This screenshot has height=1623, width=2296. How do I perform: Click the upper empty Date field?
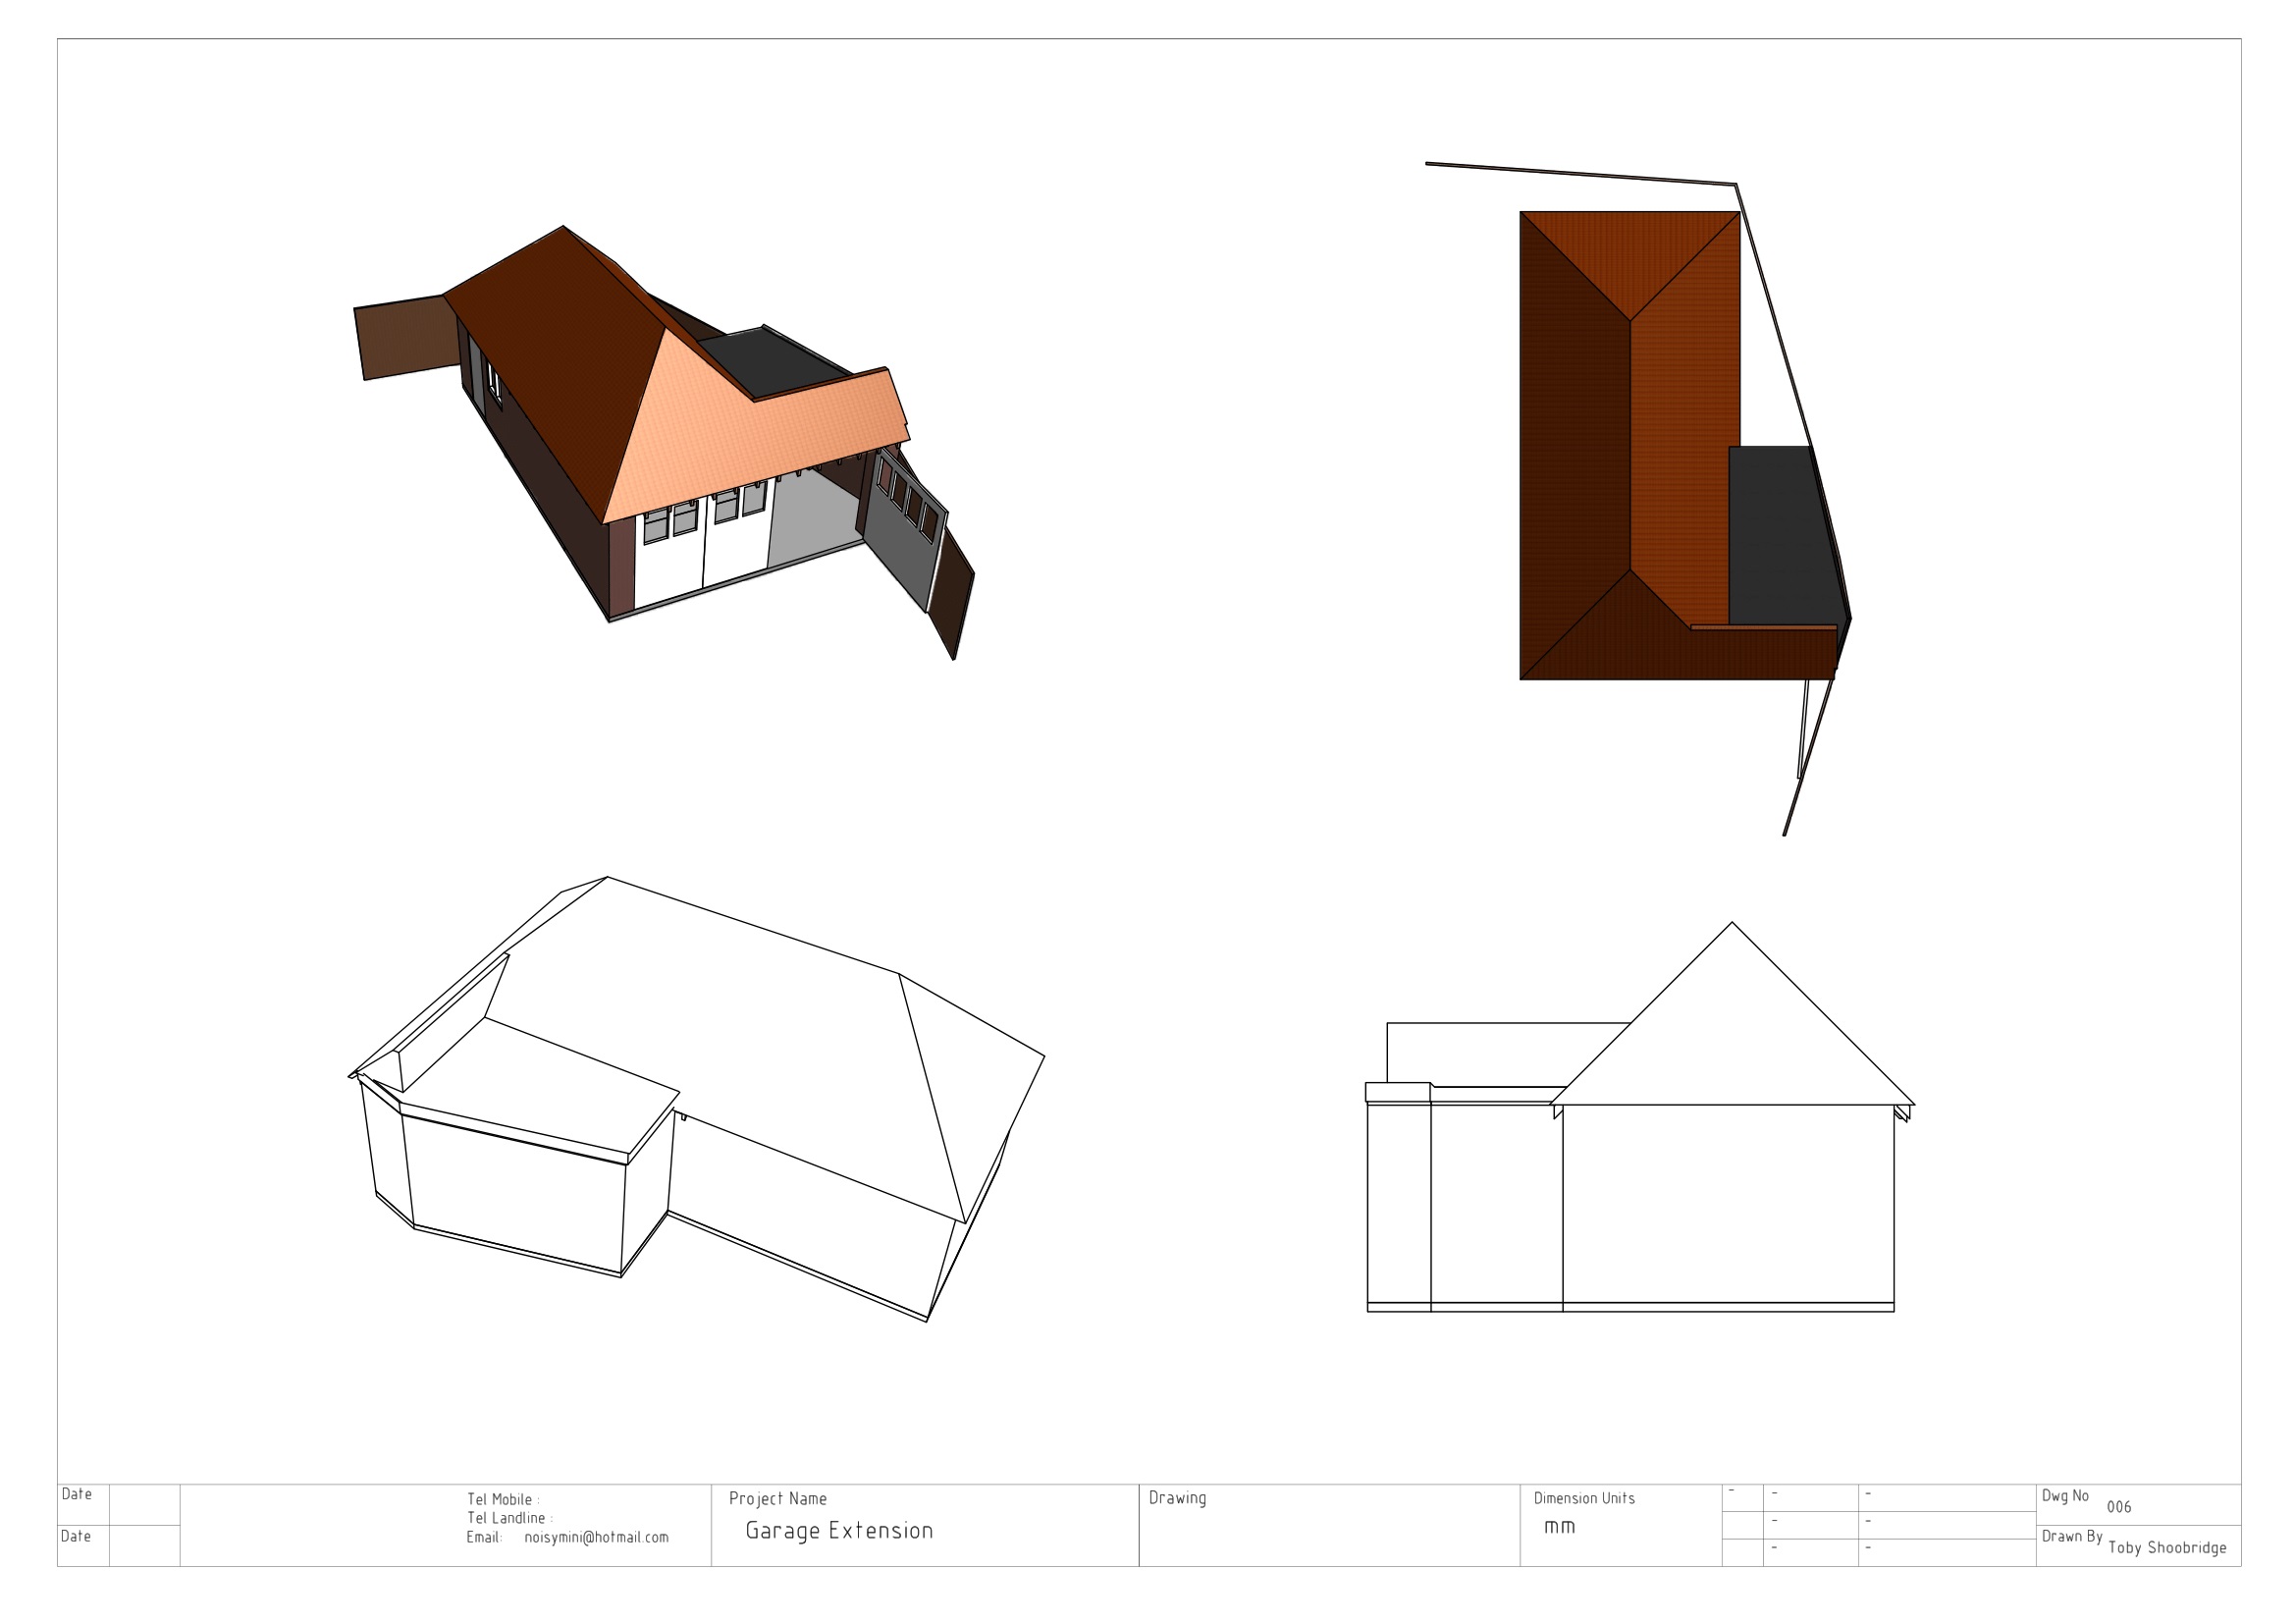(x=144, y=1504)
